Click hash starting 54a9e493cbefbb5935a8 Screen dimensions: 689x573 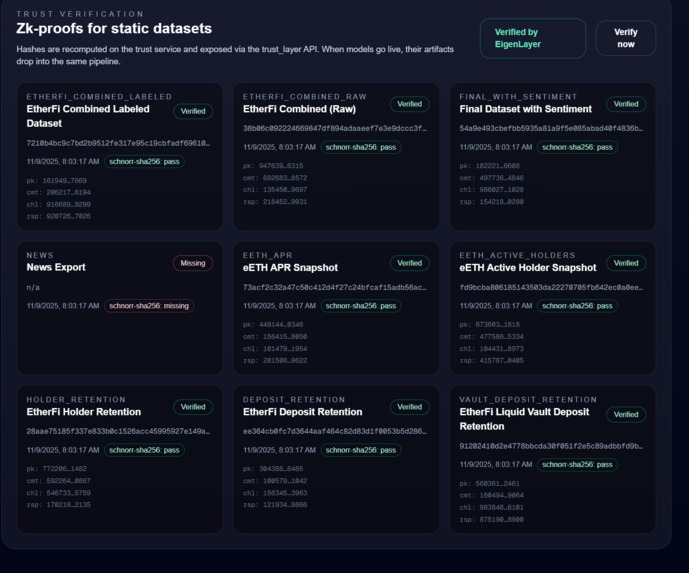click(x=551, y=128)
